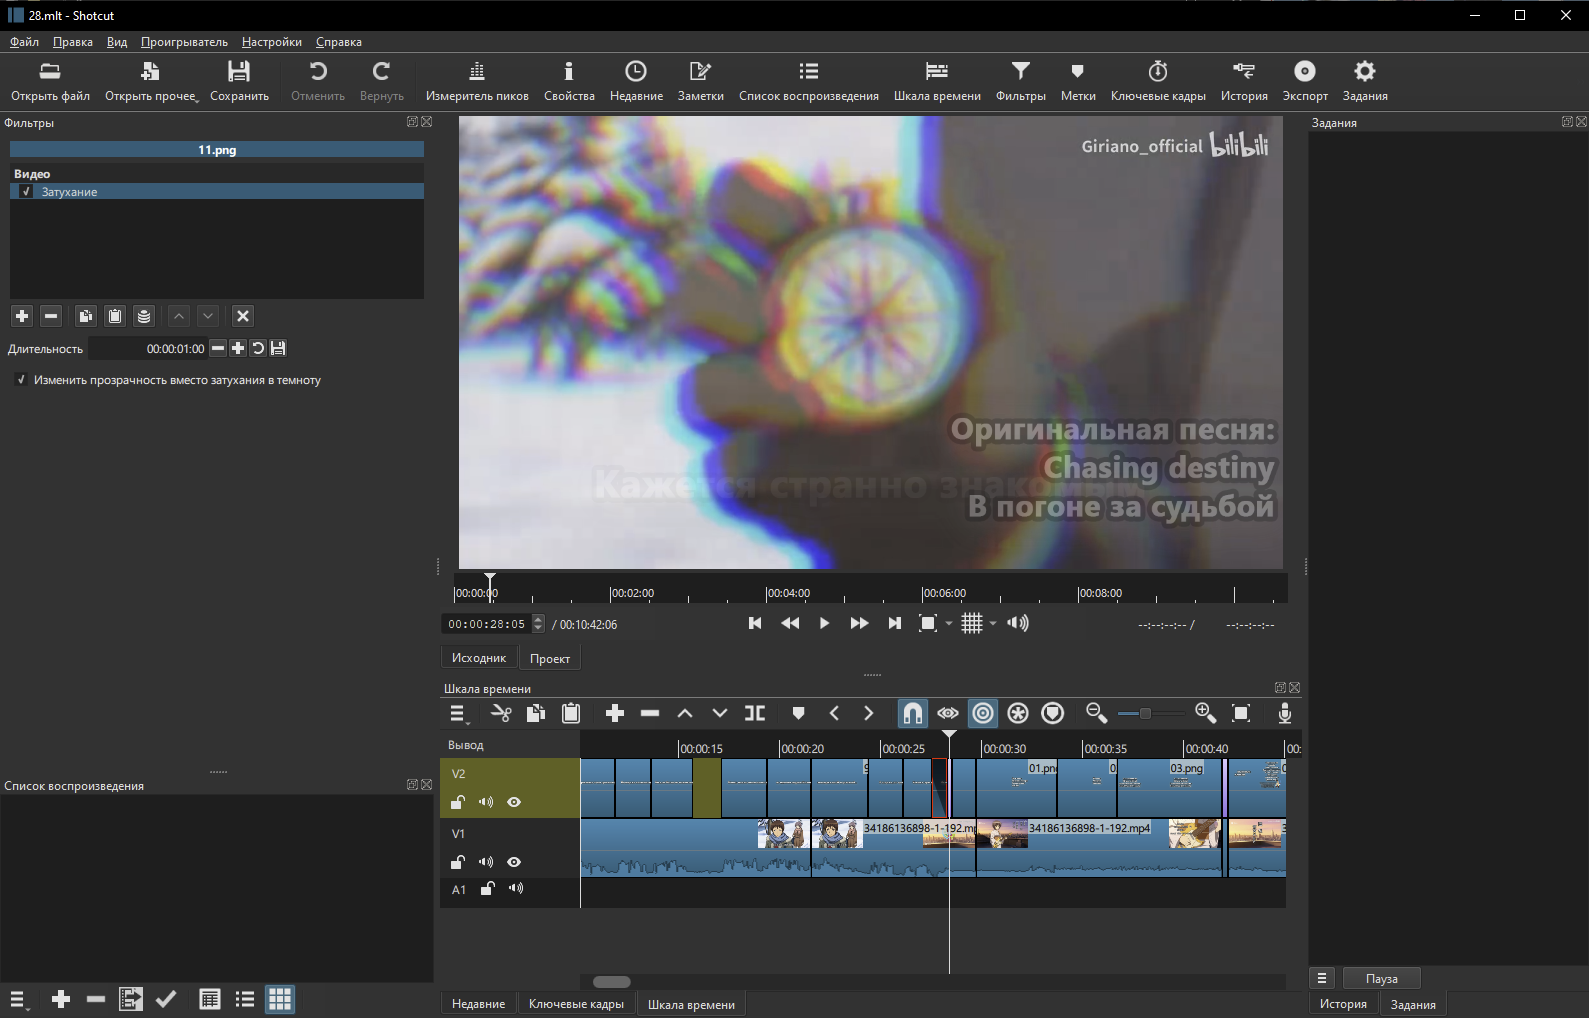Screen dimensions: 1589x1018
Task: Open the Проигрыватель menu
Action: click(184, 42)
